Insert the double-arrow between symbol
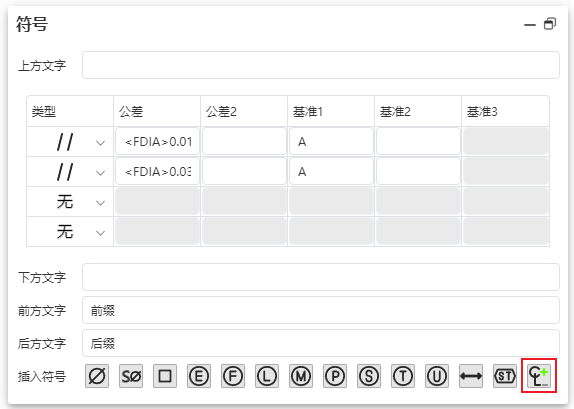 click(471, 376)
